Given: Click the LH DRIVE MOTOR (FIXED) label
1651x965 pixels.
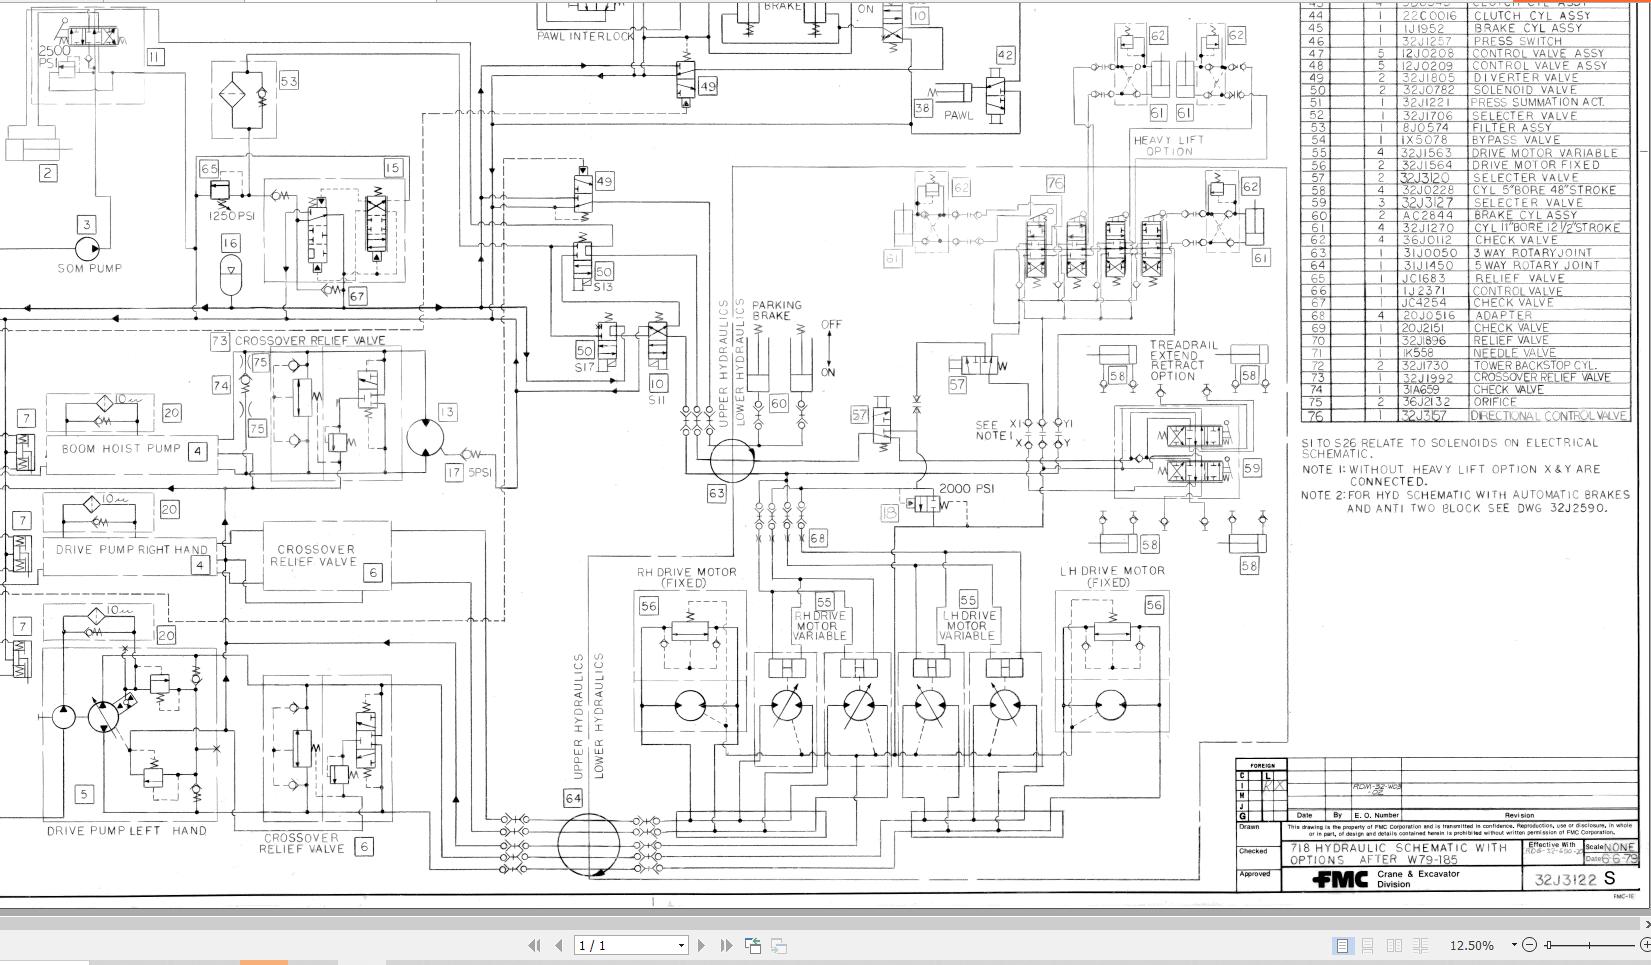Looking at the screenshot, I should [x=1112, y=576].
